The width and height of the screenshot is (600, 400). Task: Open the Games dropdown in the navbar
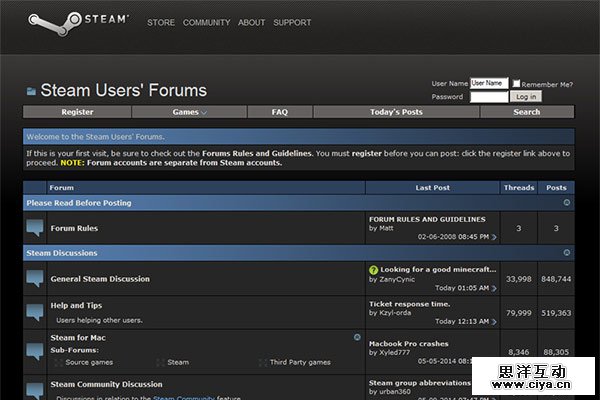click(189, 112)
